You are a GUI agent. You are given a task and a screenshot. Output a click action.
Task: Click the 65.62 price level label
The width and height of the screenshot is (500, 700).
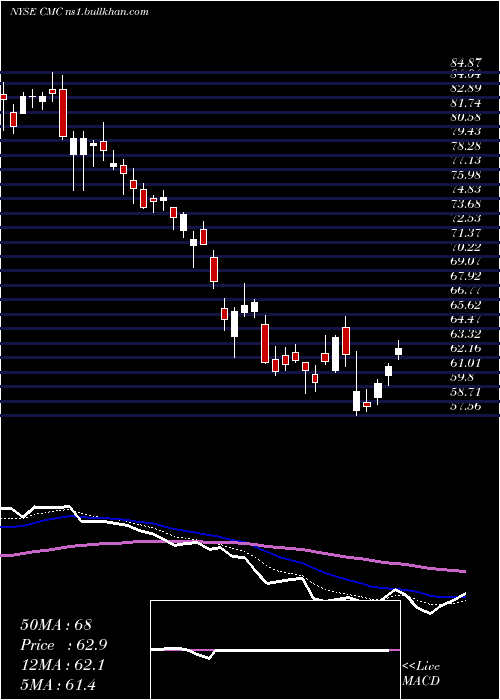pos(465,305)
